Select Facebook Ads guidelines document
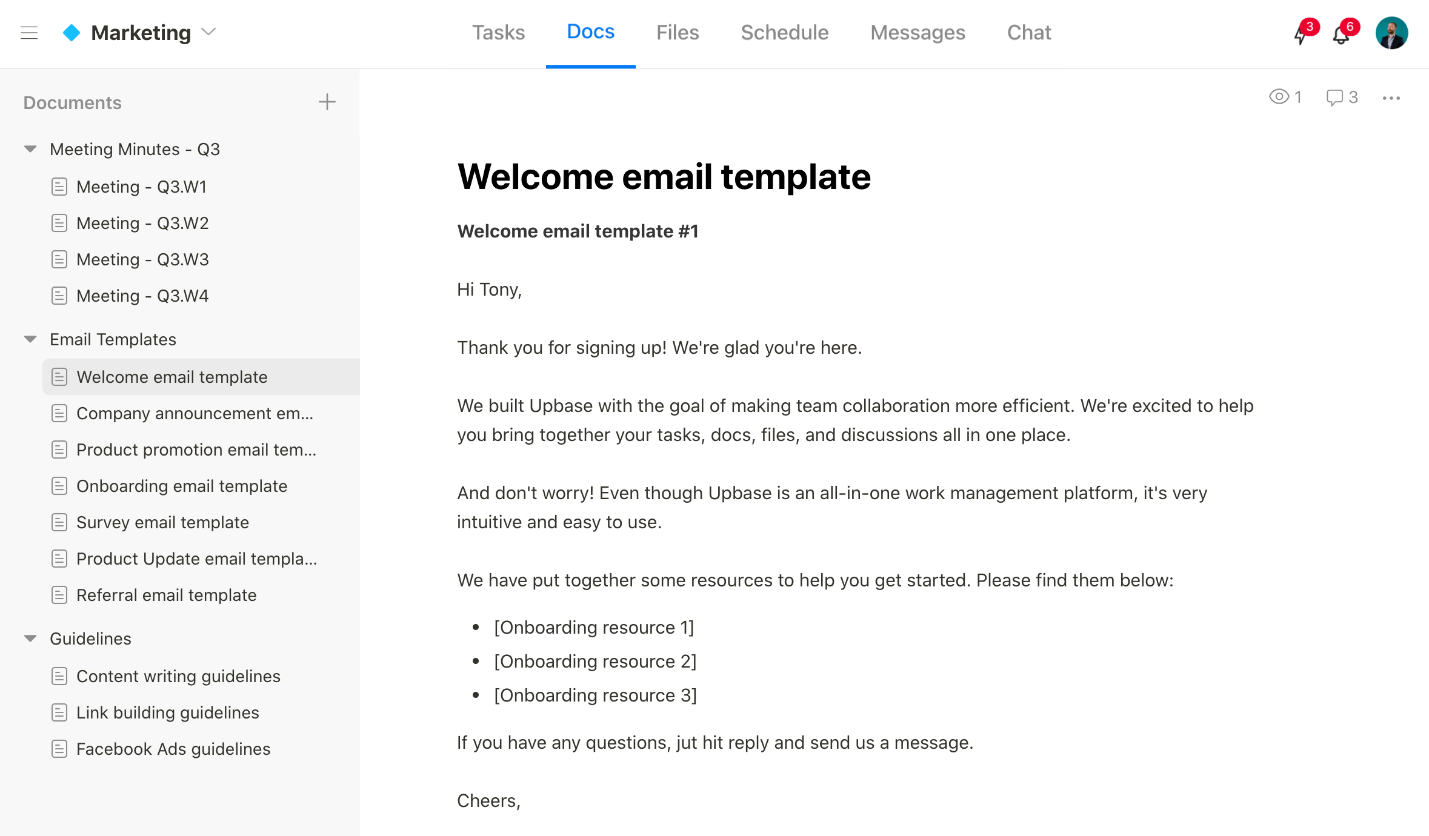1429x836 pixels. (x=173, y=749)
